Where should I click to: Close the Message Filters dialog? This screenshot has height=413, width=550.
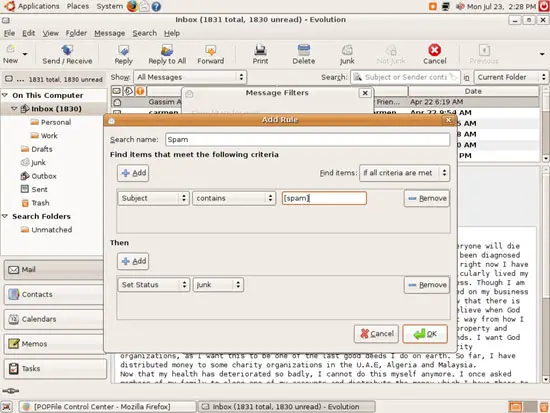(365, 93)
